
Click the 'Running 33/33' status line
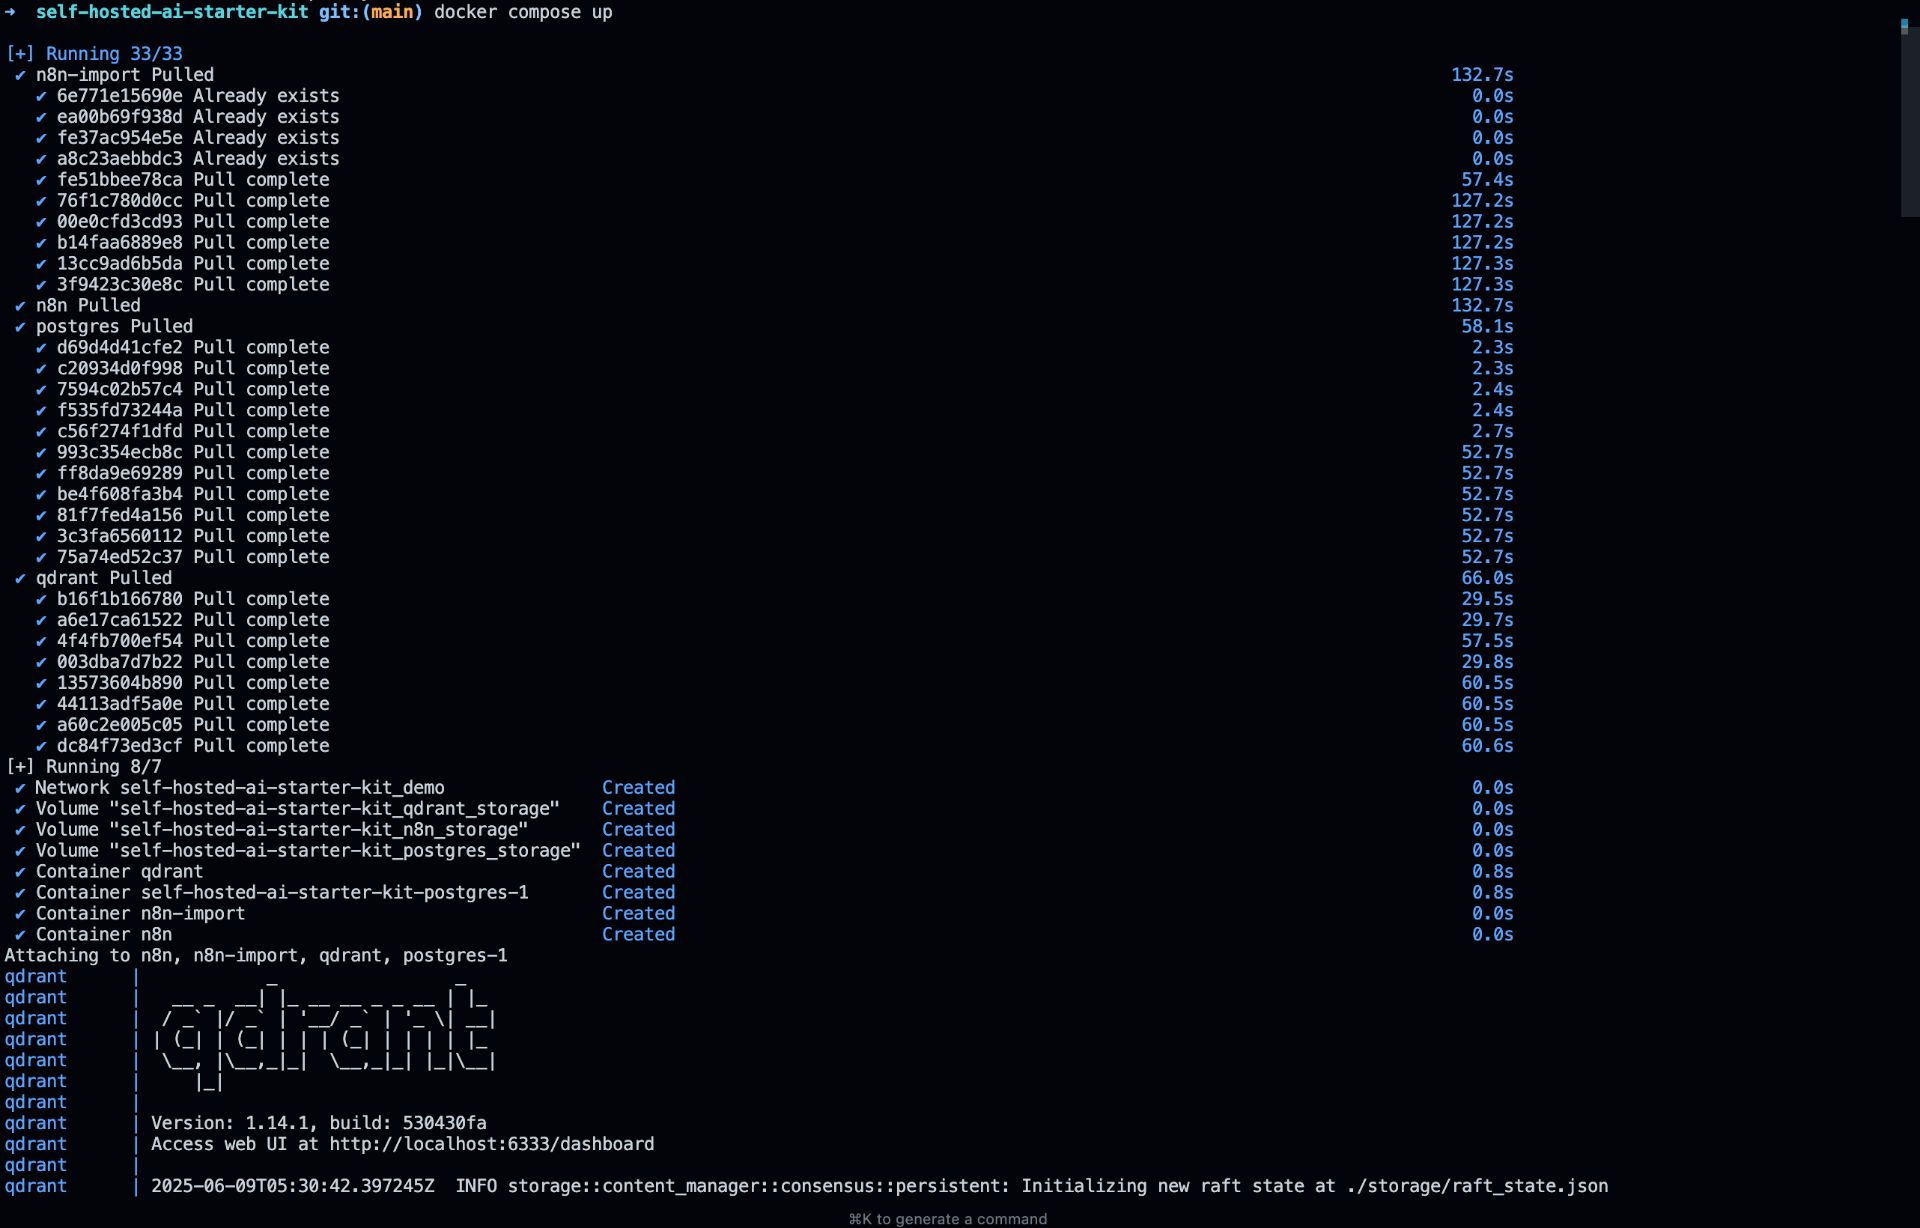[x=95, y=54]
